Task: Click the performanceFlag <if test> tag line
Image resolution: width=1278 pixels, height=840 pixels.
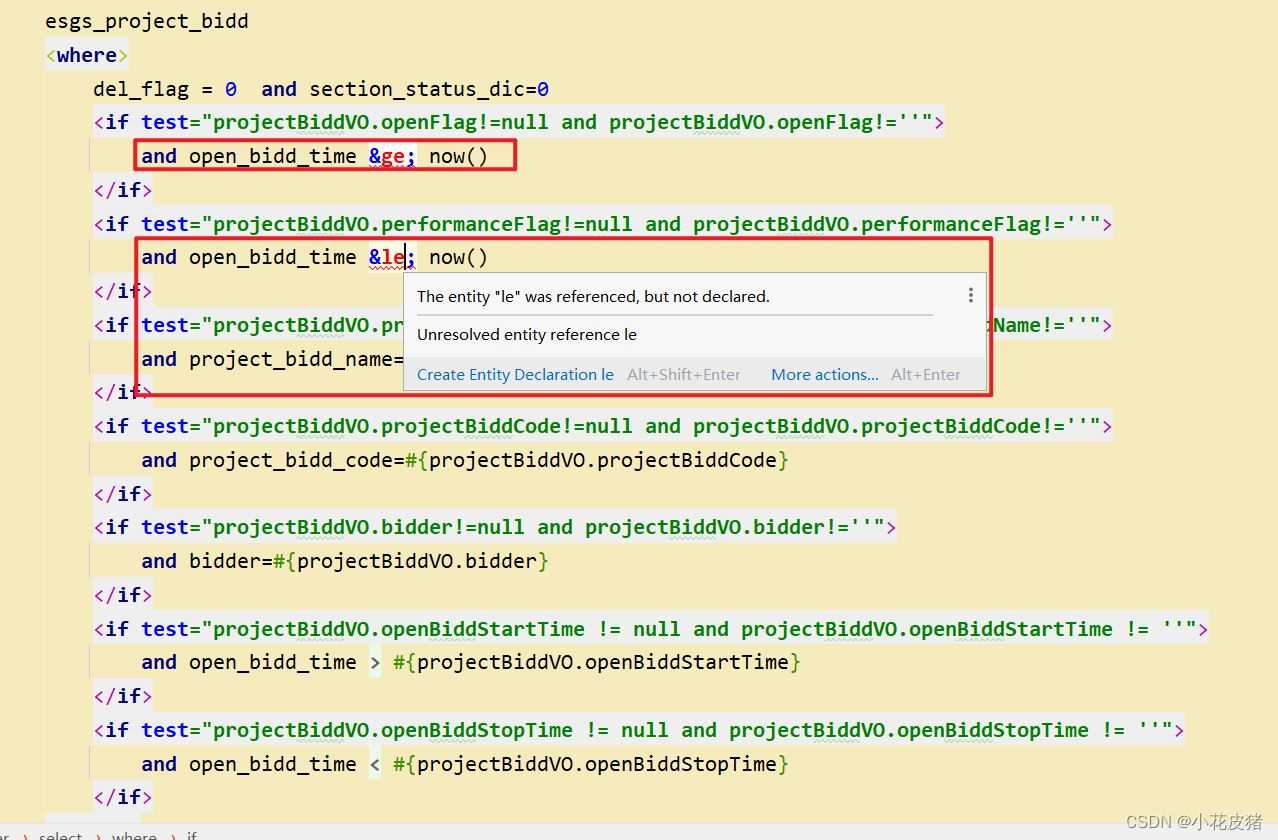Action: click(x=602, y=223)
